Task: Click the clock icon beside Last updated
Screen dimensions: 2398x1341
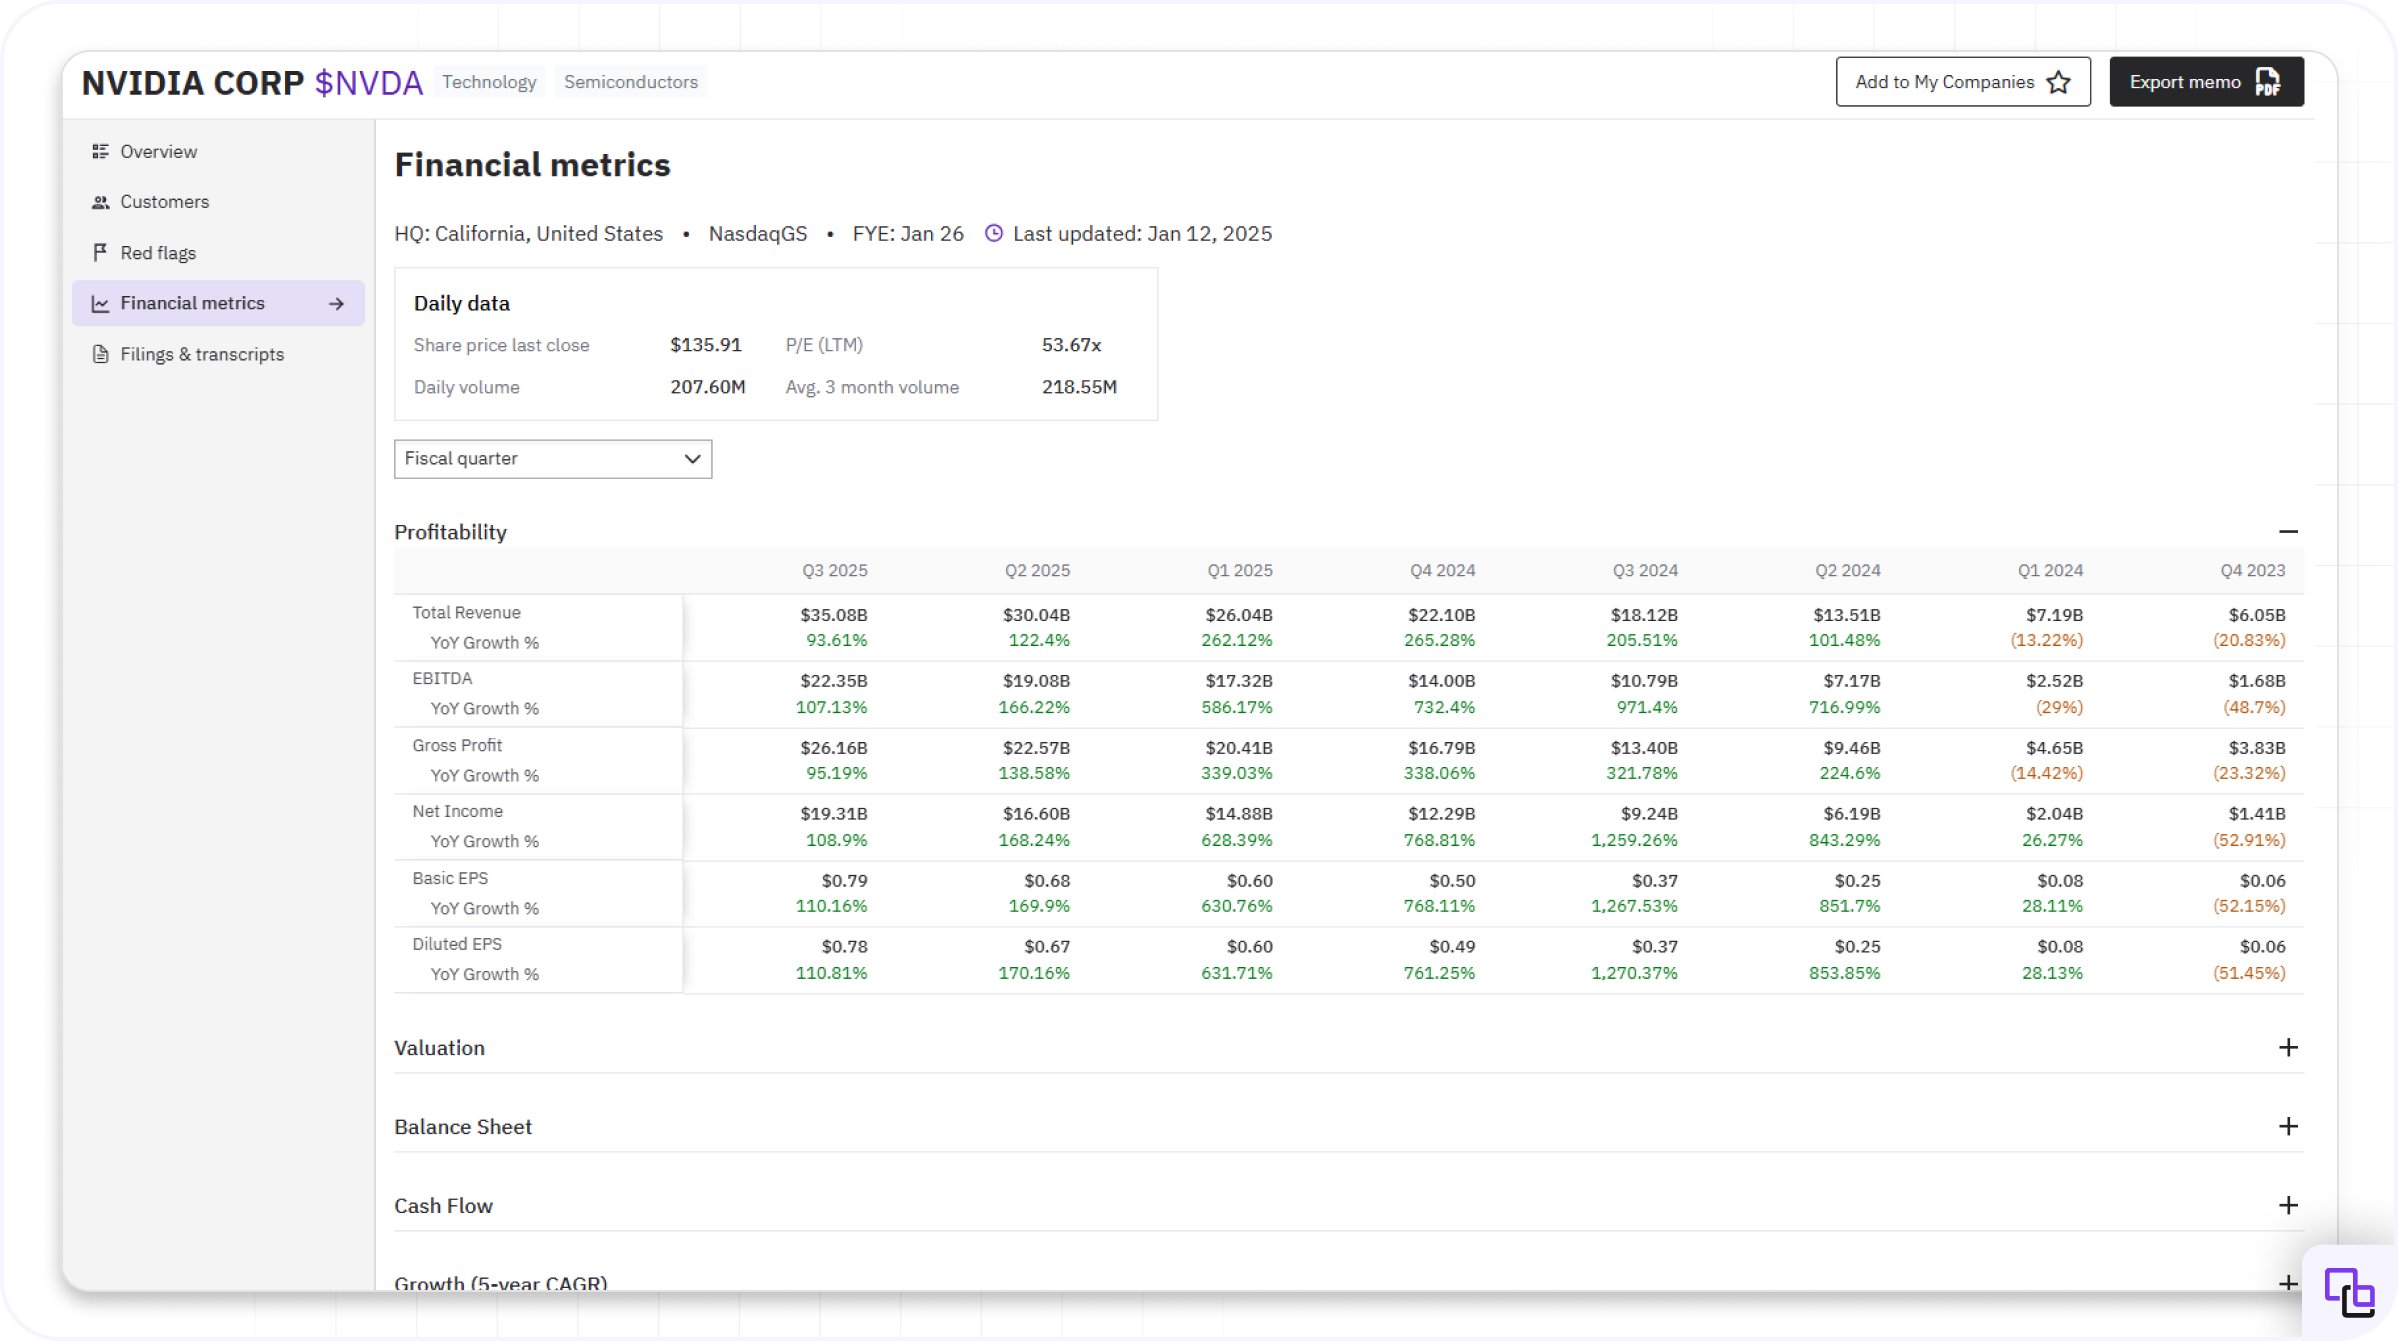Action: tap(993, 233)
